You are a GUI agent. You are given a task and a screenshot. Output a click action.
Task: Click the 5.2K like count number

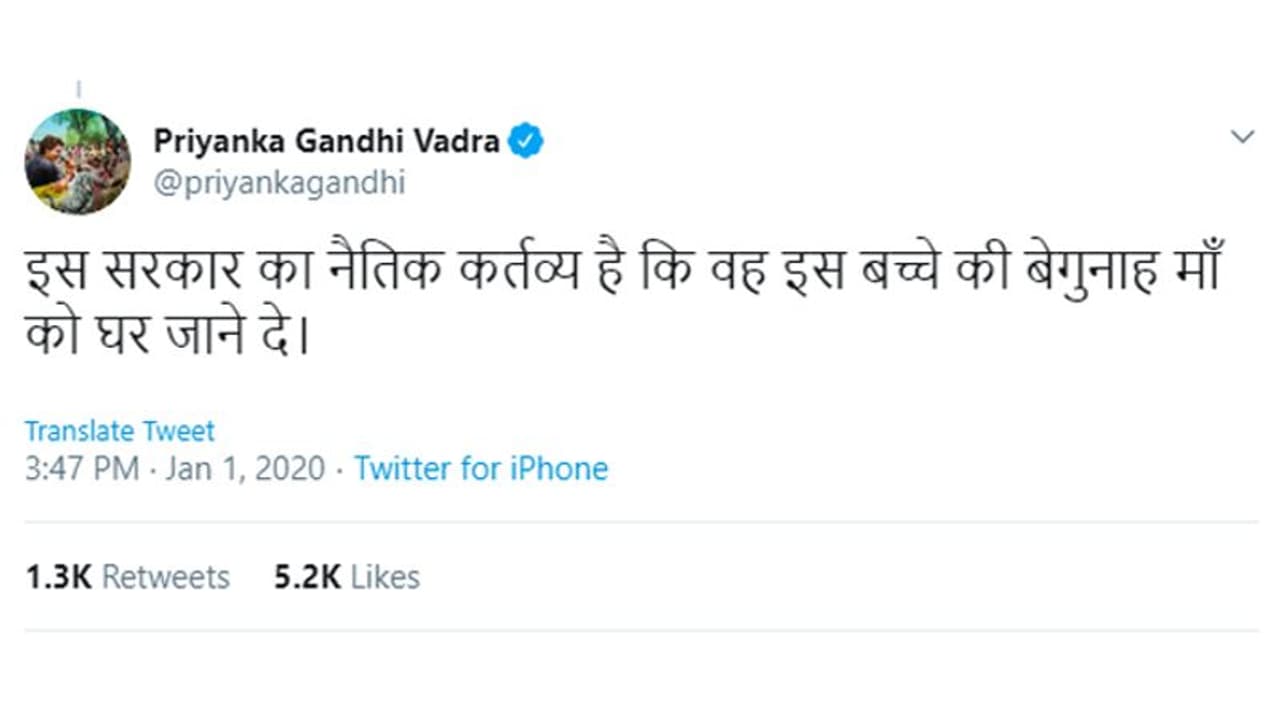[307, 577]
